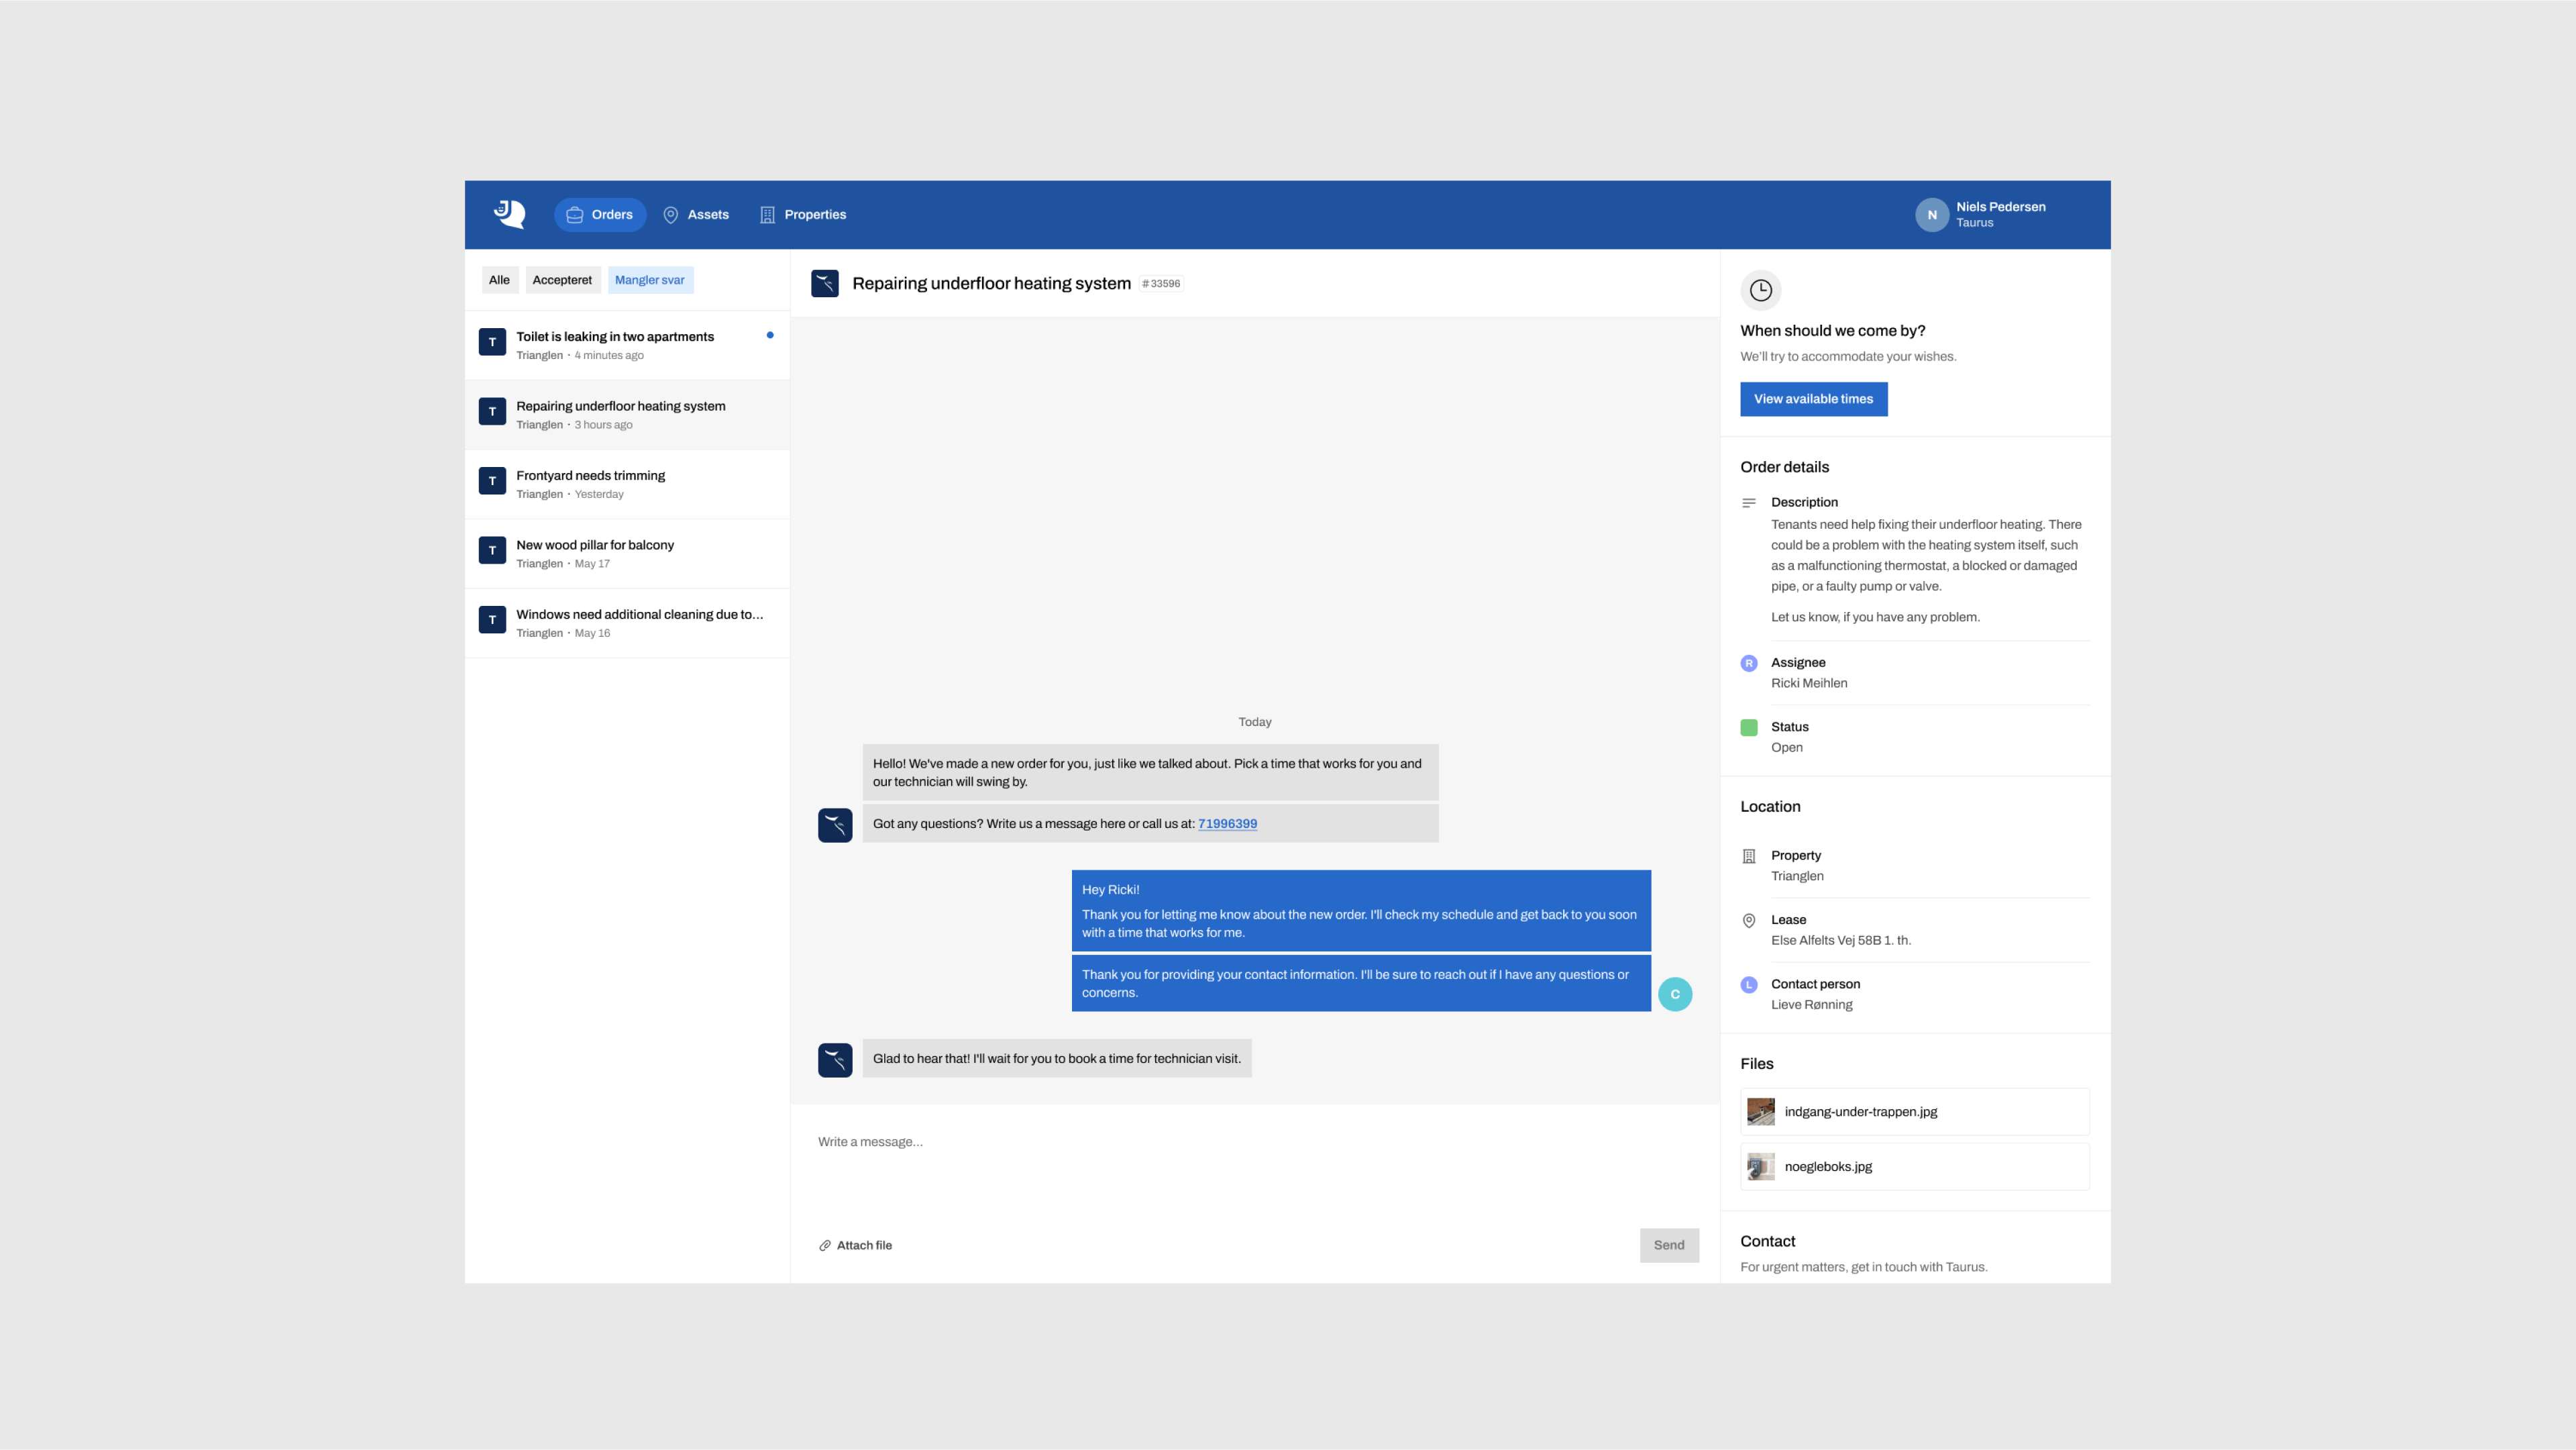This screenshot has height=1450, width=2576.
Task: Click the T icon beside 'New wood pillar'
Action: (492, 550)
